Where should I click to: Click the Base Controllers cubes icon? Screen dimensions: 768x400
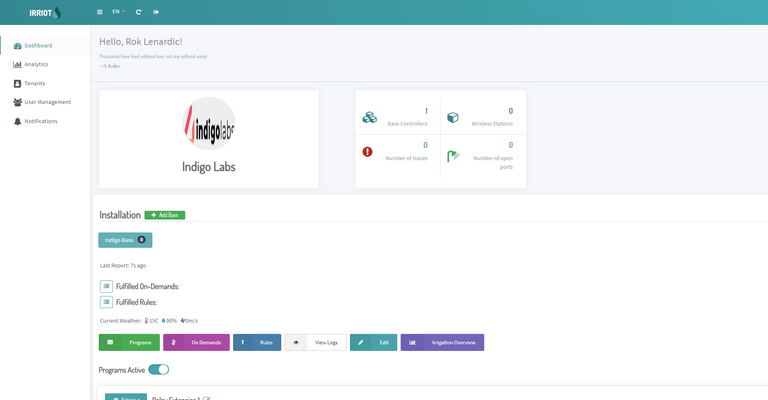point(369,118)
